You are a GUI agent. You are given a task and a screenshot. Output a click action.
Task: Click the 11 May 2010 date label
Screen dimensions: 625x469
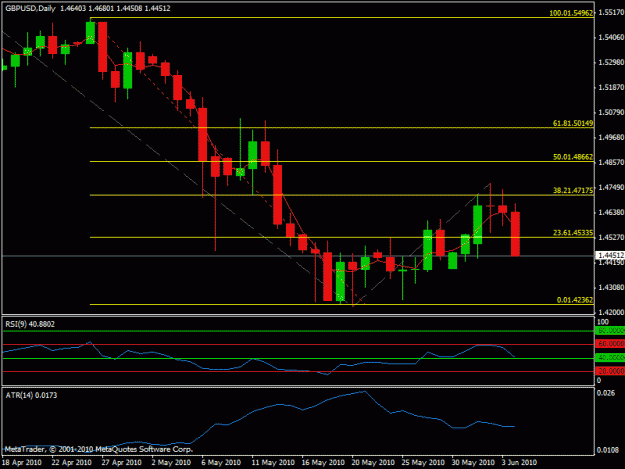point(273,462)
